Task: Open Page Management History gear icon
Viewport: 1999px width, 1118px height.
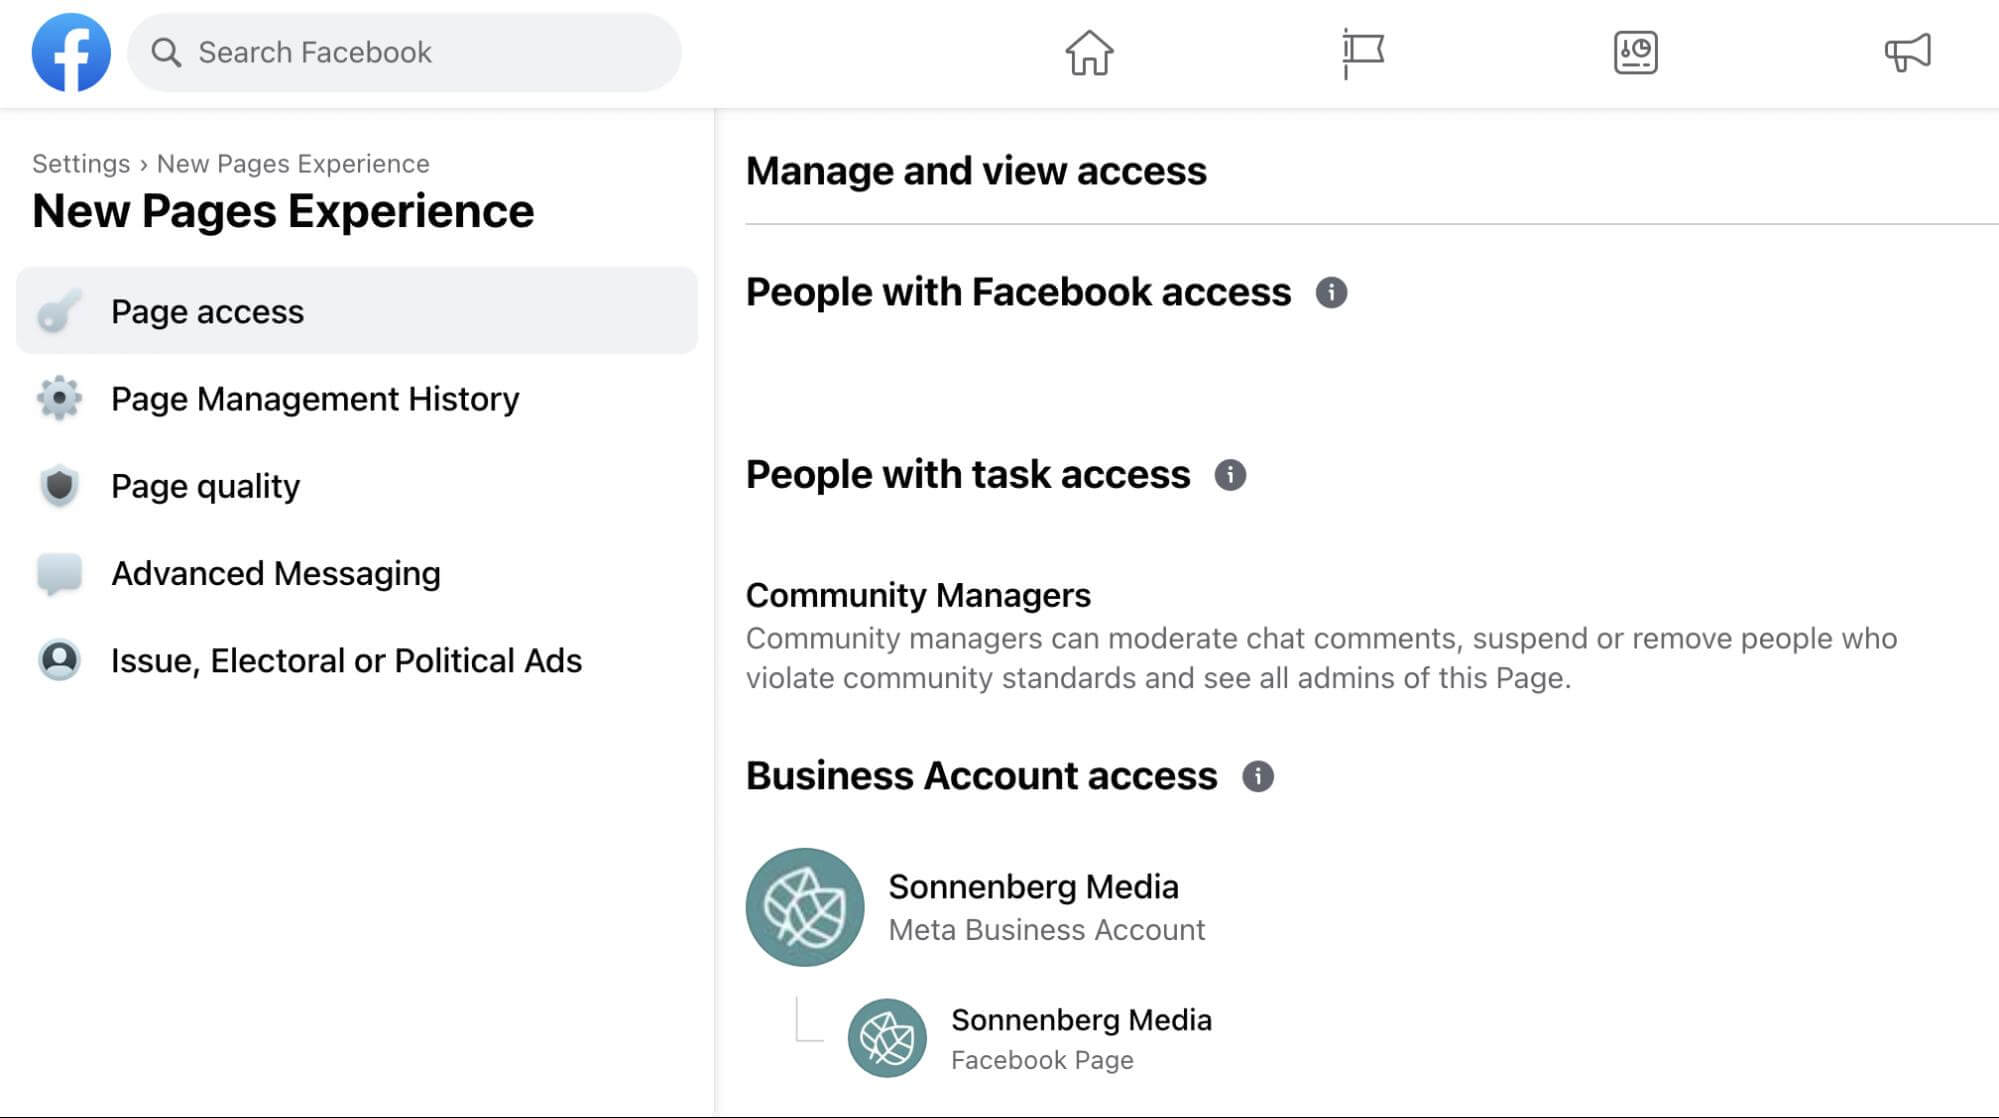Action: click(x=60, y=398)
